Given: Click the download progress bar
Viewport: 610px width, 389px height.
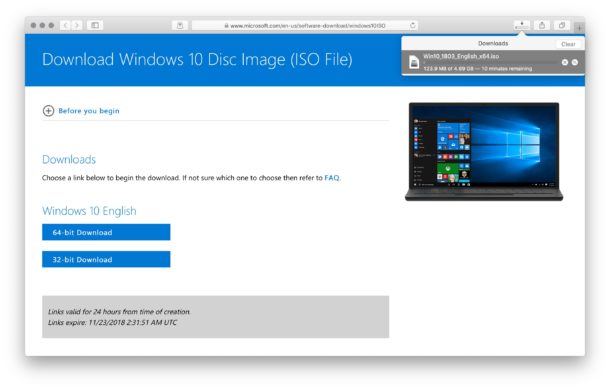Looking at the screenshot, I should (490, 62).
